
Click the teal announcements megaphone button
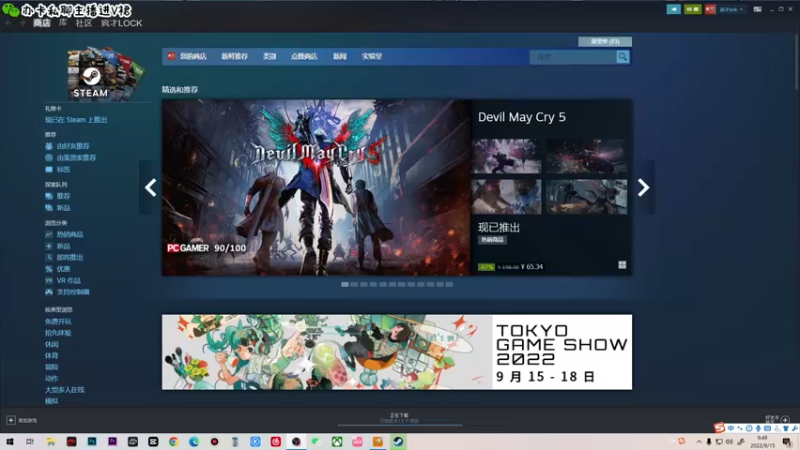click(x=673, y=9)
